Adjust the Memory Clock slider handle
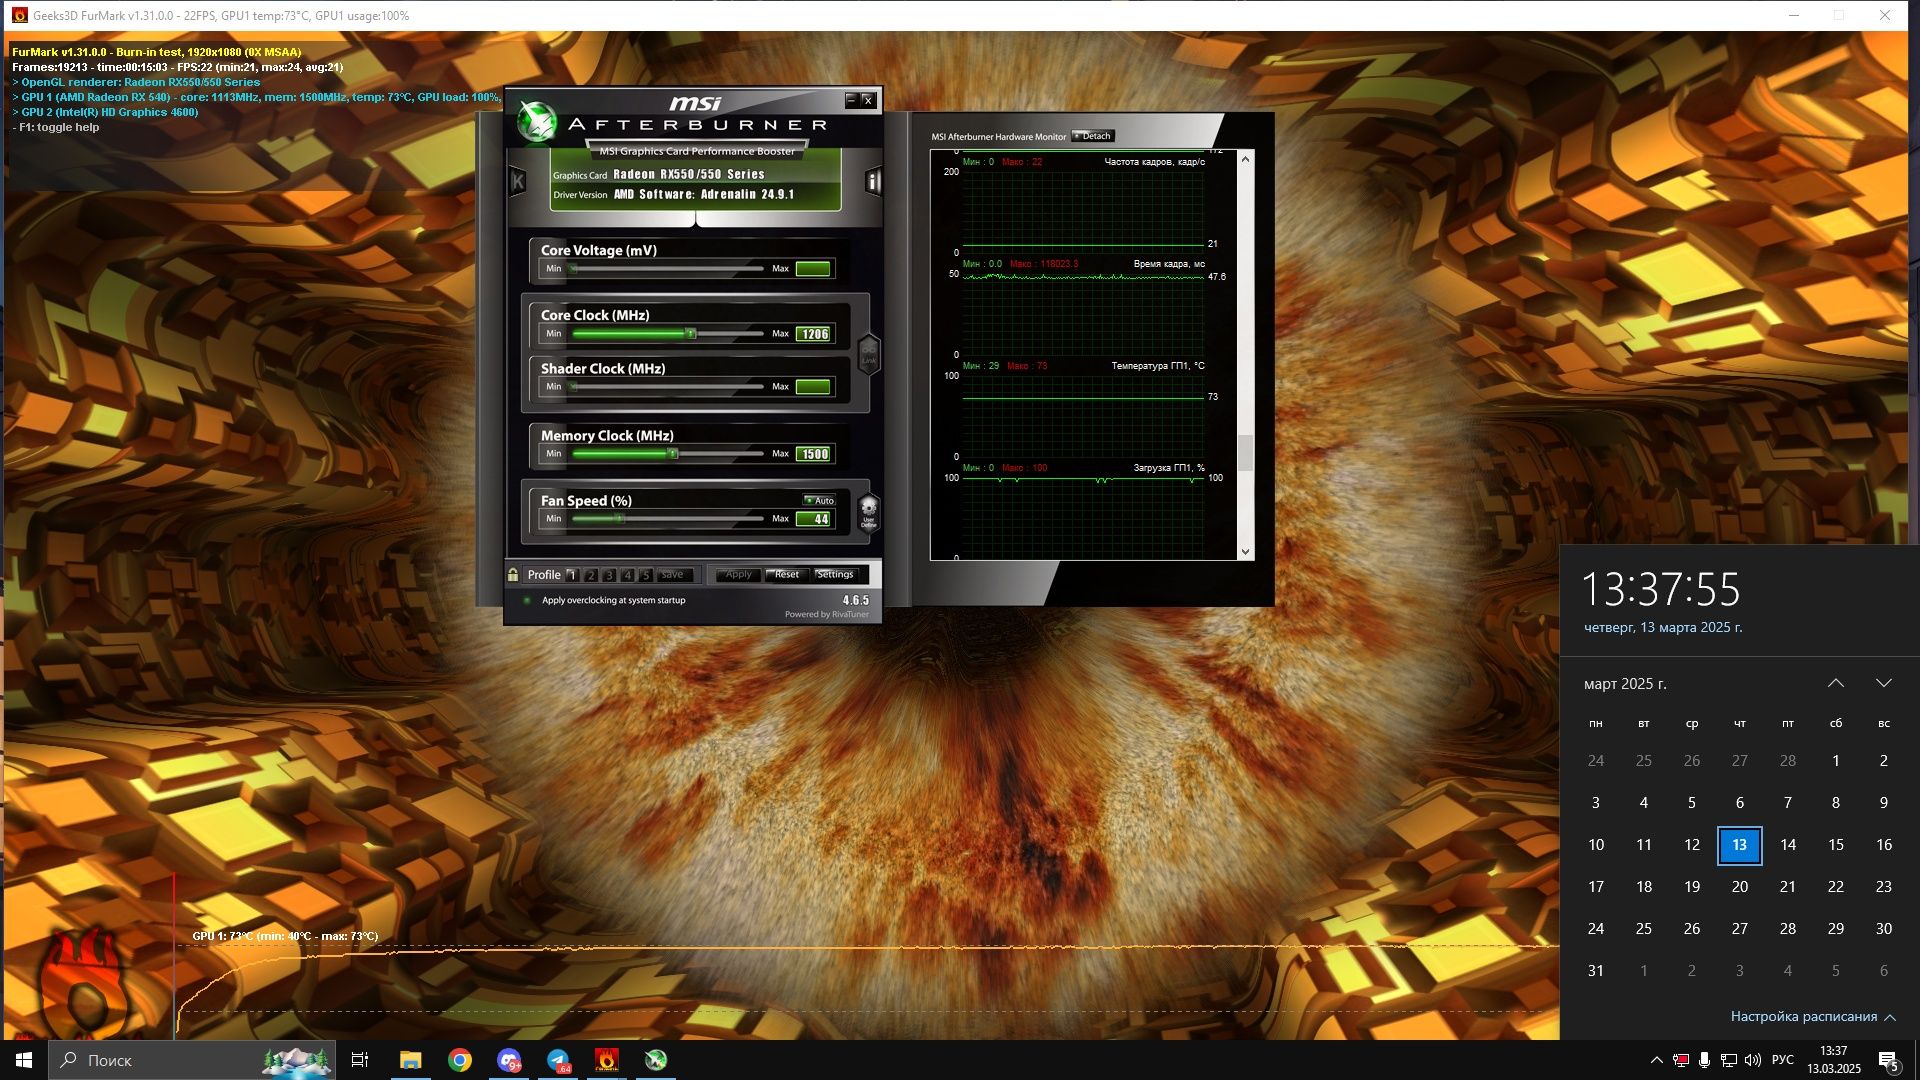 pyautogui.click(x=673, y=453)
